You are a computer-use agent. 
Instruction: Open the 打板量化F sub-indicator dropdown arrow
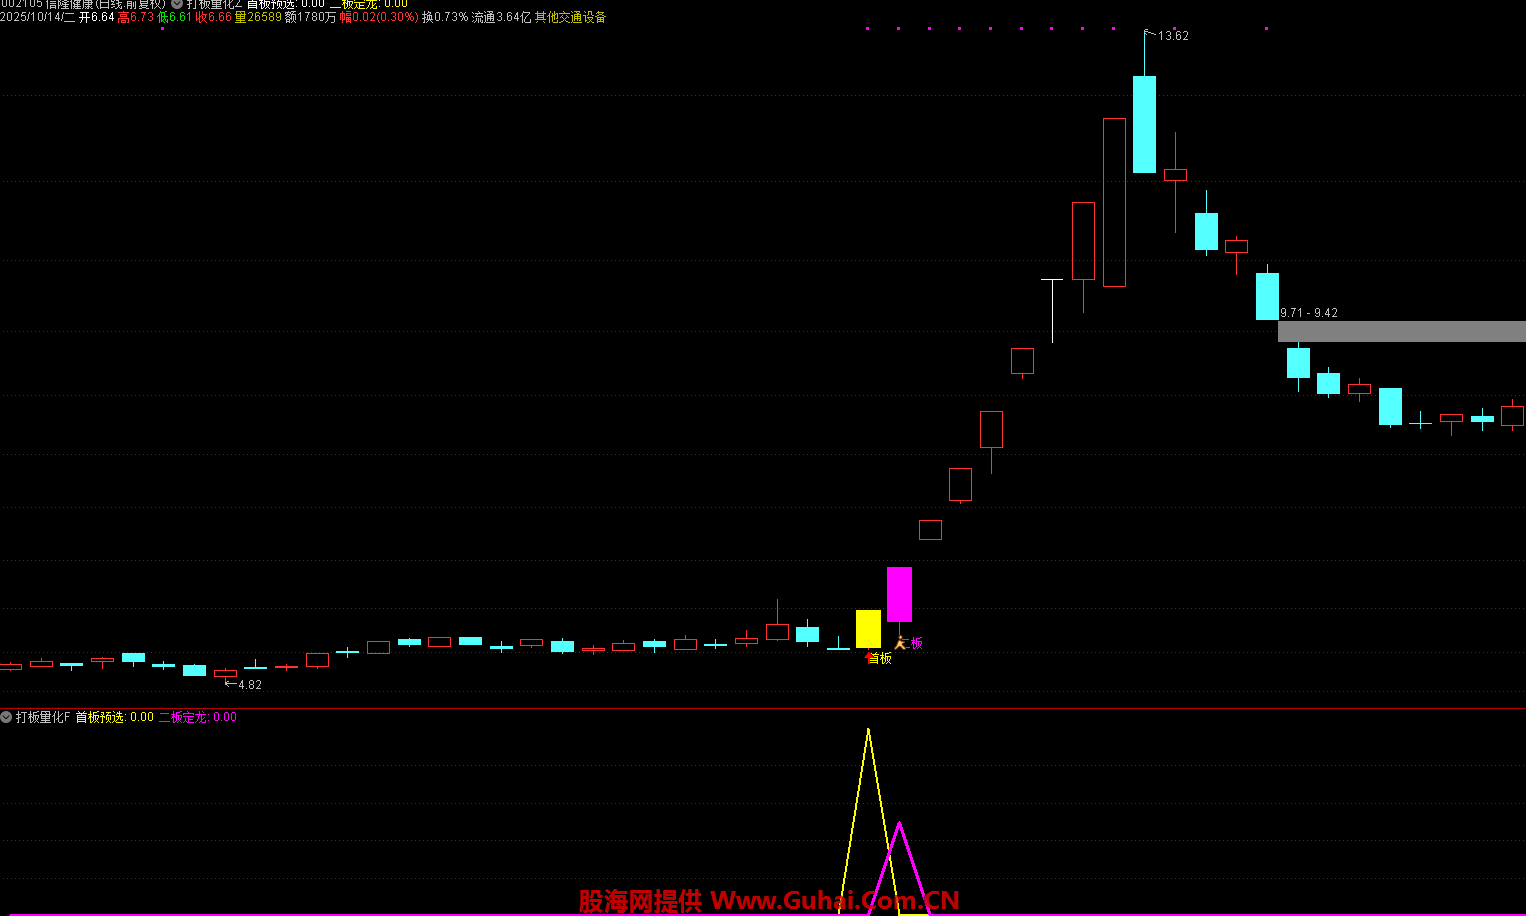[x=7, y=717]
